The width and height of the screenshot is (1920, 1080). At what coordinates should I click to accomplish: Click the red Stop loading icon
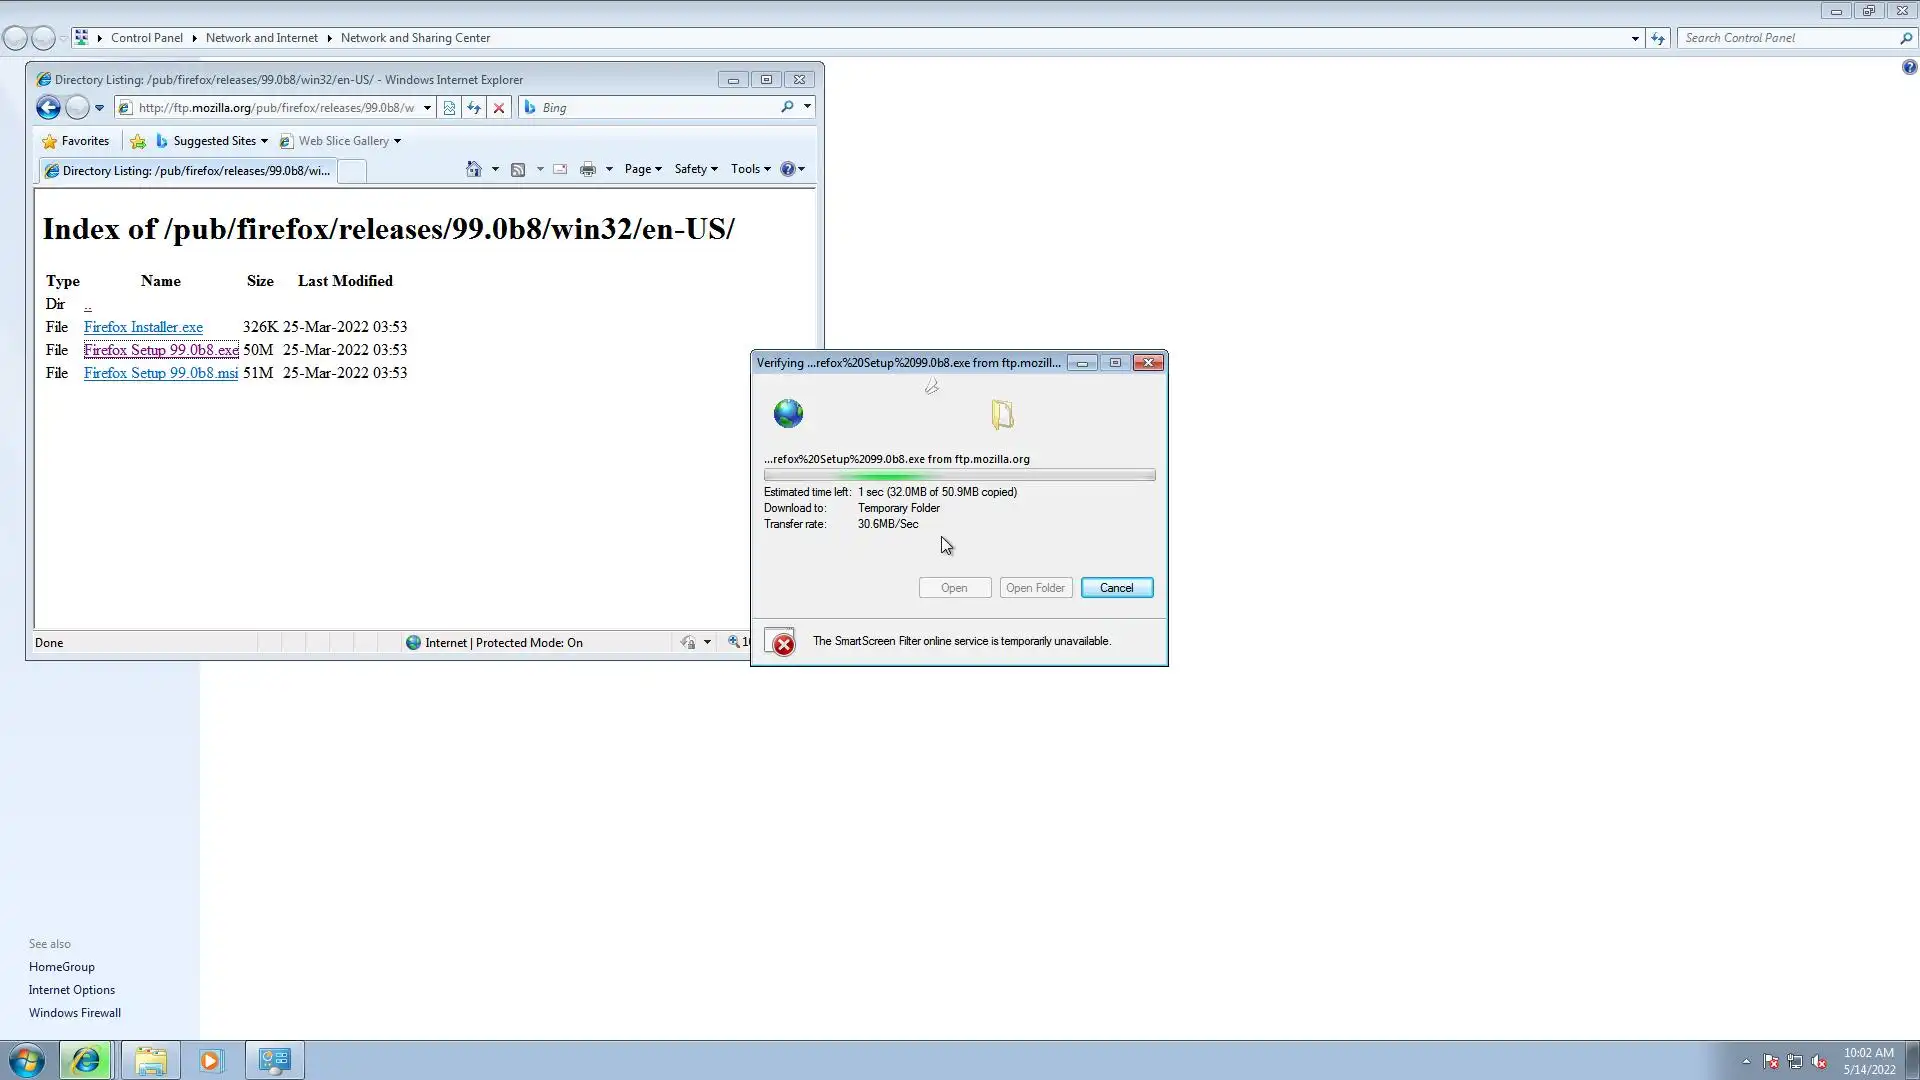[x=499, y=108]
